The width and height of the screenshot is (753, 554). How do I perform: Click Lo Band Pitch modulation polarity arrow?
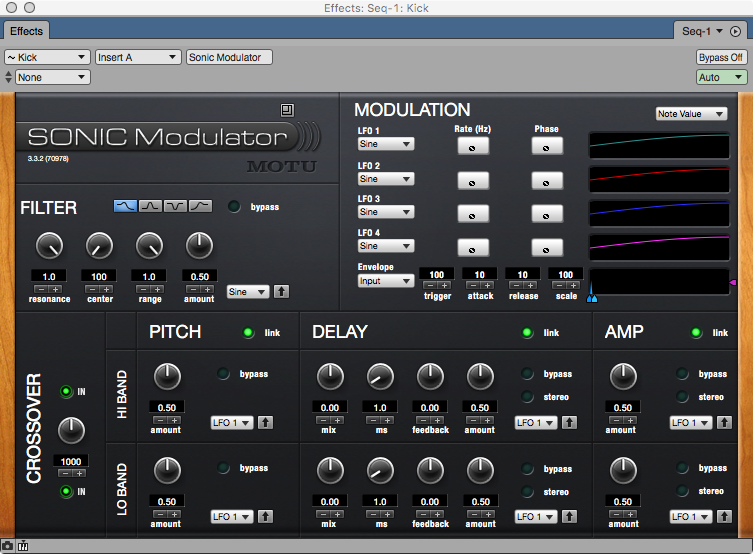(x=265, y=517)
